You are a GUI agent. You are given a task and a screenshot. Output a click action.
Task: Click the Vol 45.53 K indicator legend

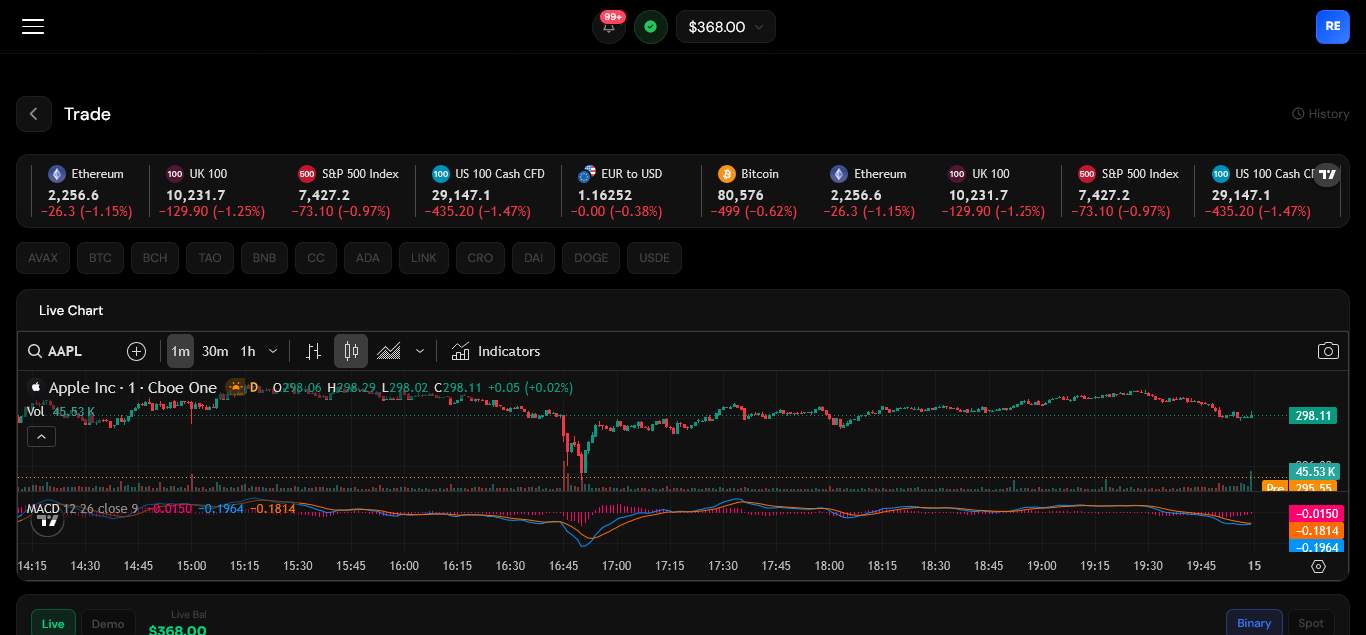tap(61, 411)
